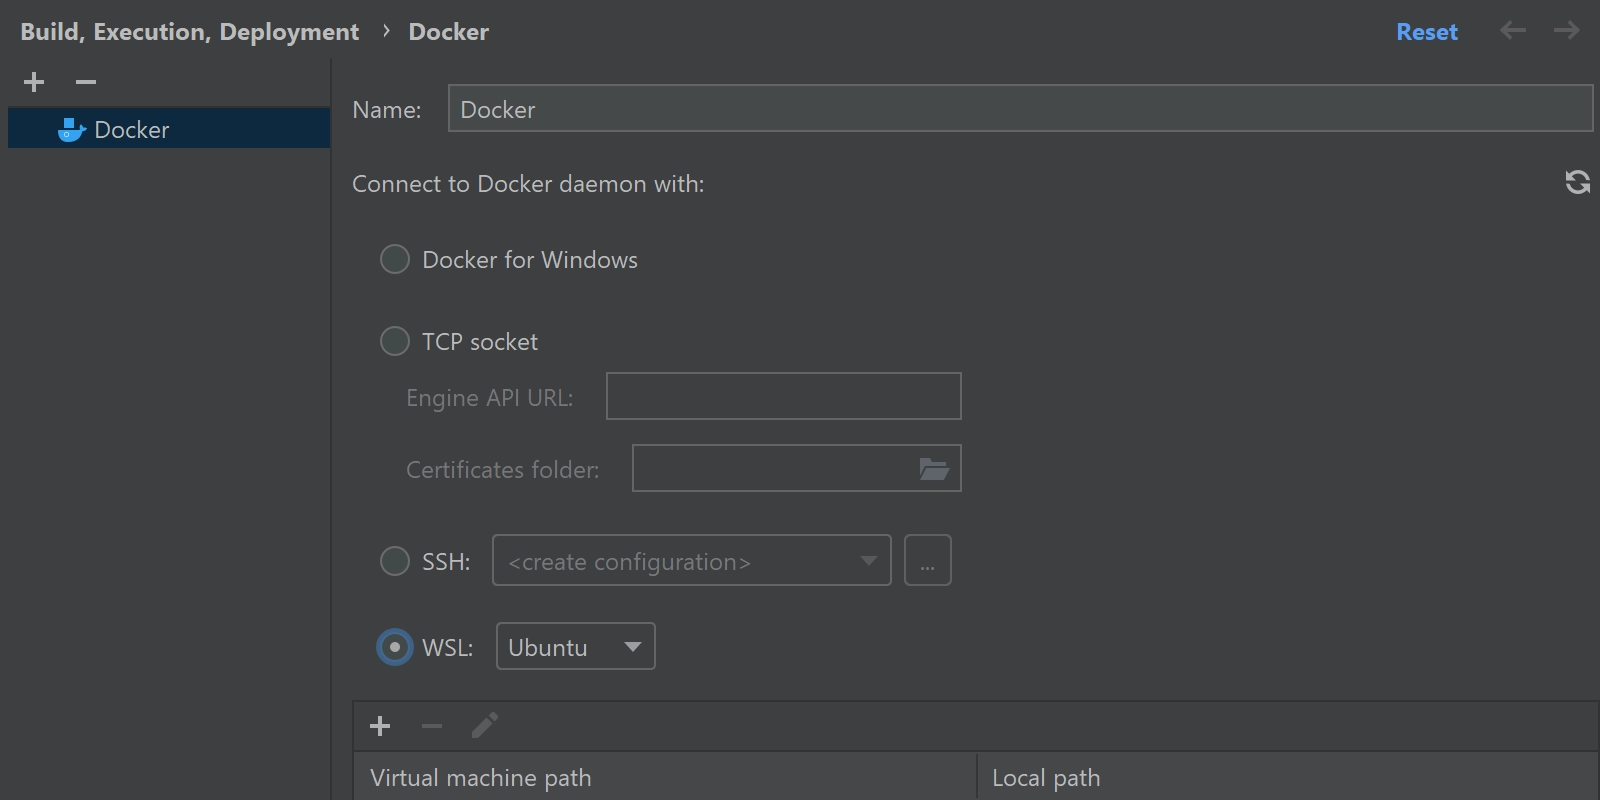Open the WSL distribution dropdown
Screen dimensions: 1600x800
pos(576,647)
